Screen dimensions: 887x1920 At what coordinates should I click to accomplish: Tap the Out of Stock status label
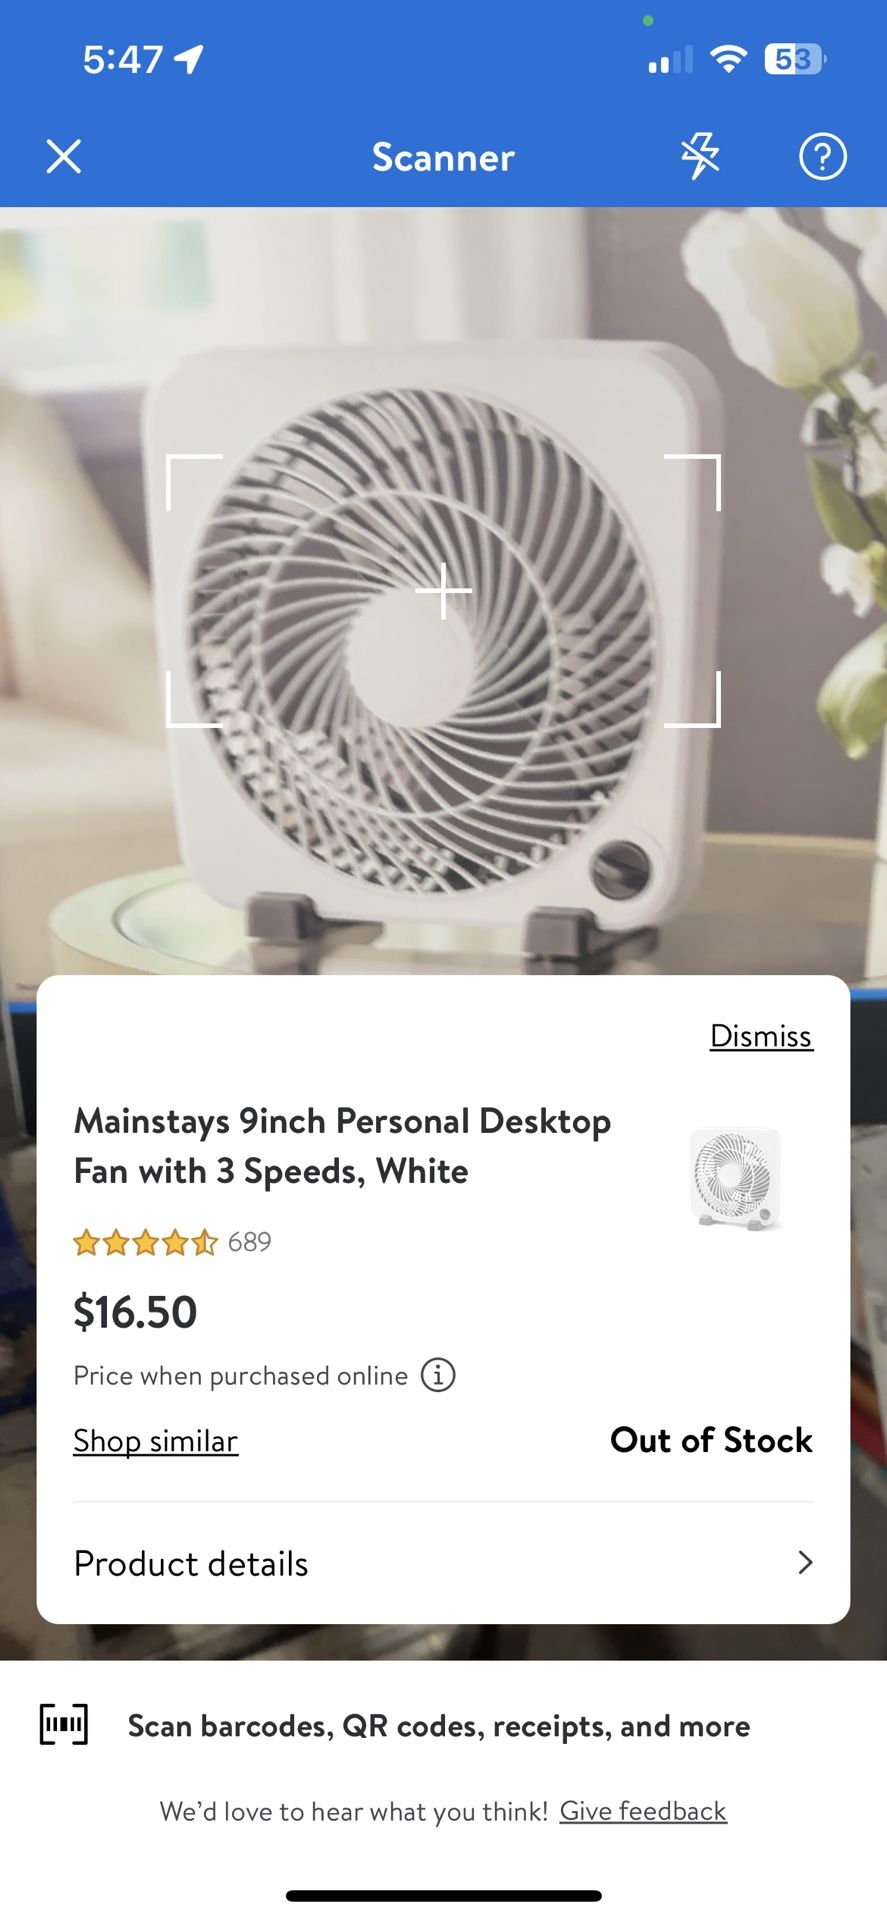pos(711,1440)
